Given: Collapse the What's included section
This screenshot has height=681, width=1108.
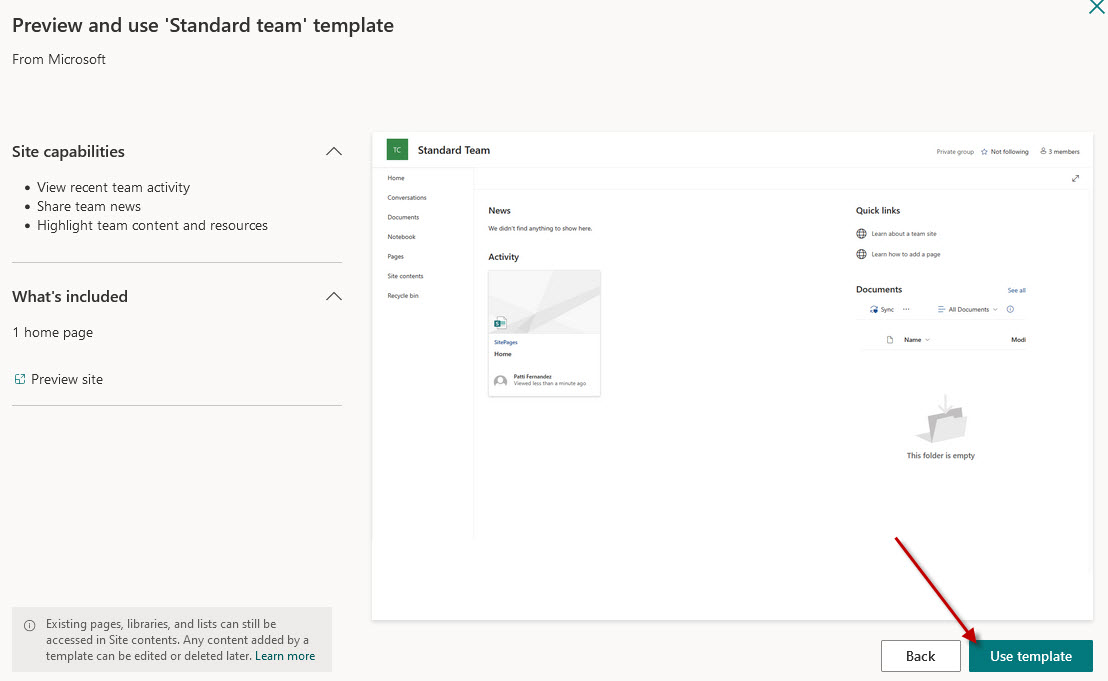Looking at the screenshot, I should click(x=334, y=296).
